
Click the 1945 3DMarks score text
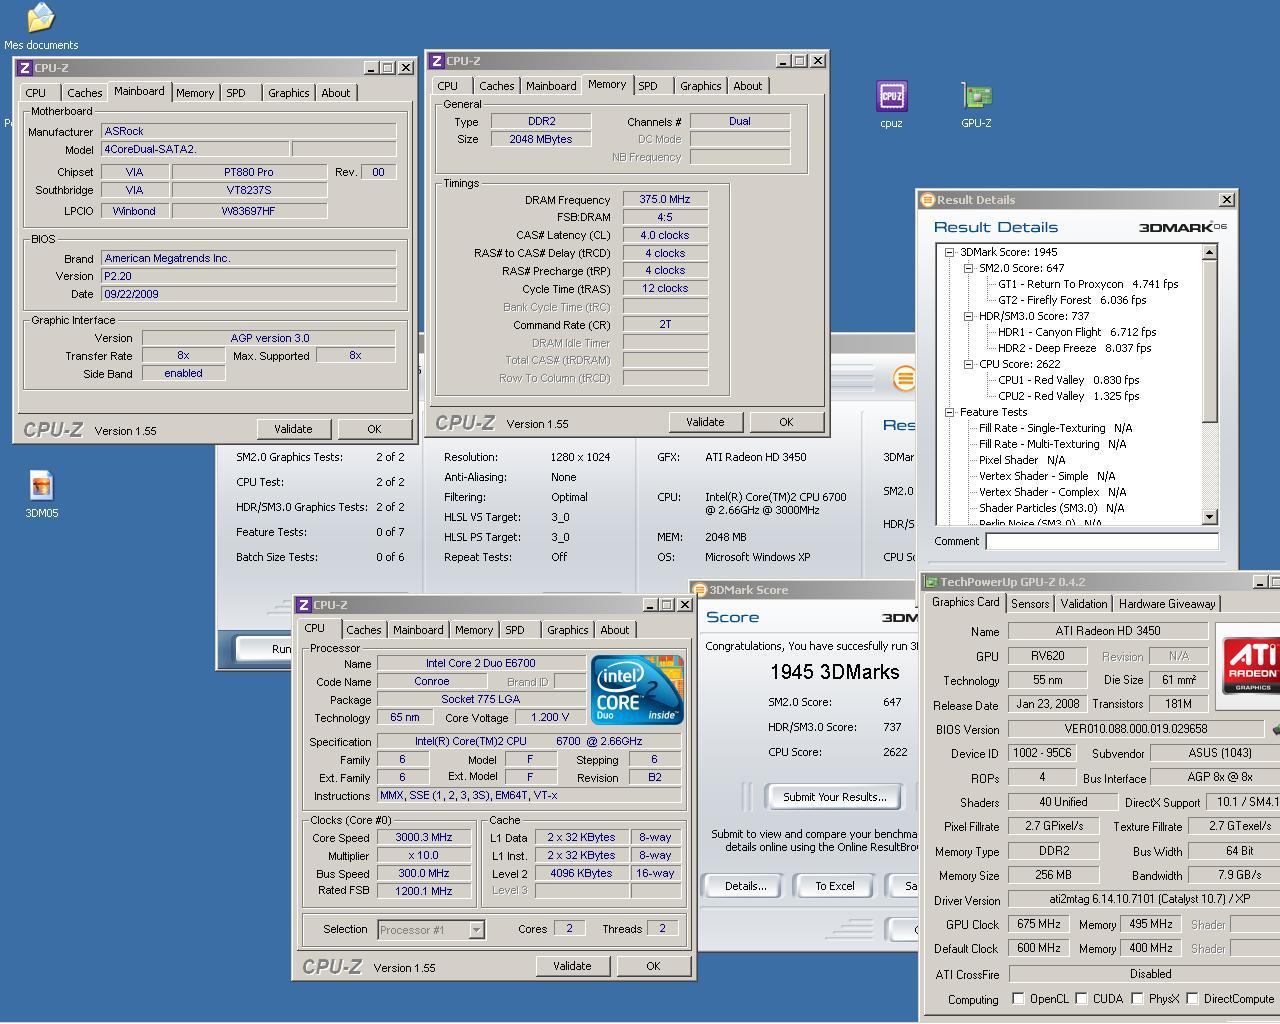(x=835, y=672)
